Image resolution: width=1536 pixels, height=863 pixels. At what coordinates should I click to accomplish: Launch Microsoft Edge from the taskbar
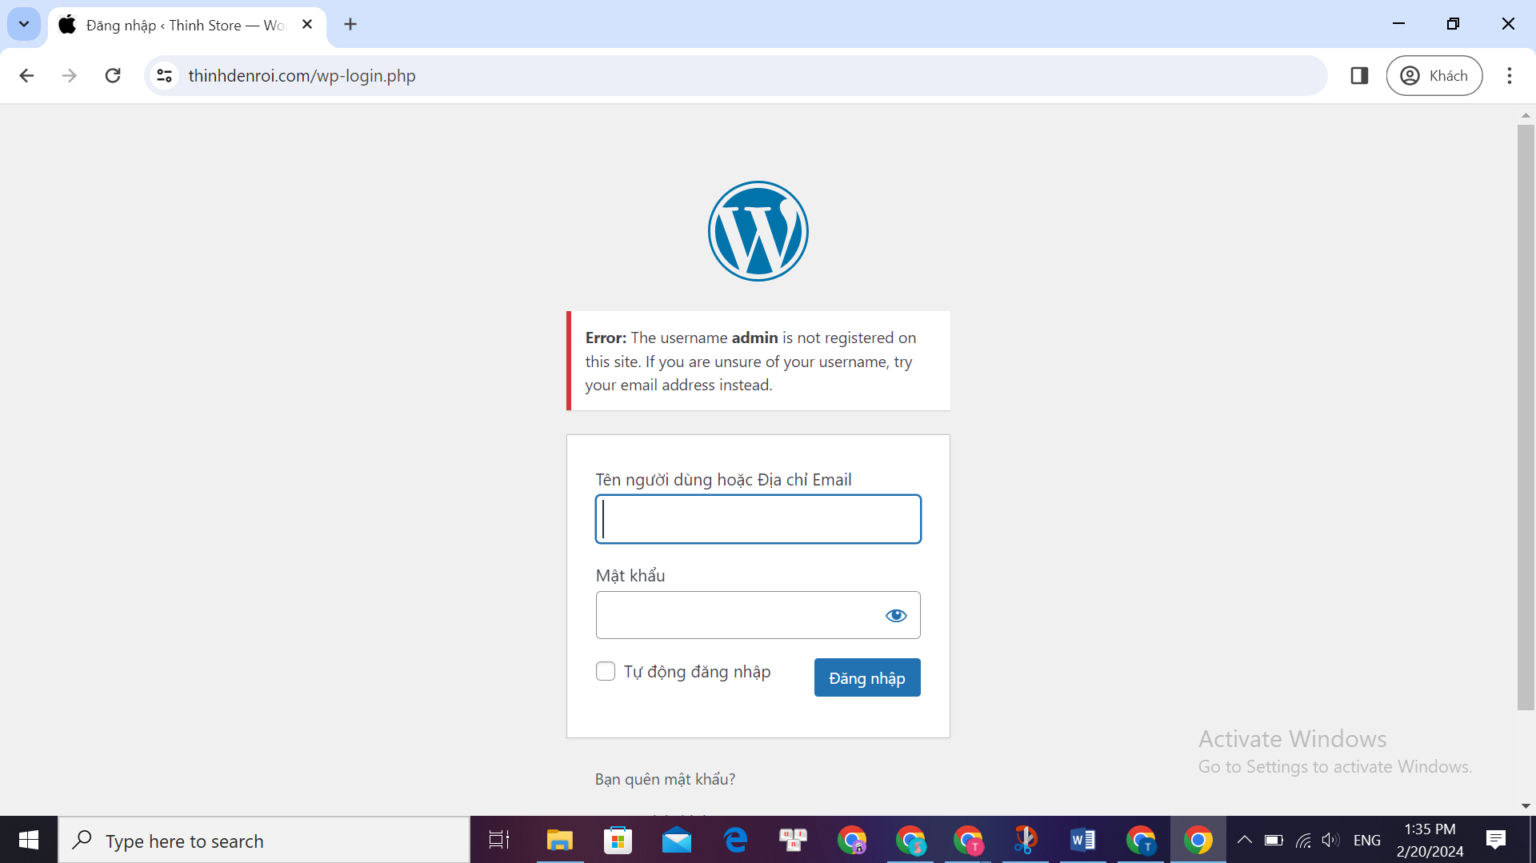pyautogui.click(x=736, y=840)
